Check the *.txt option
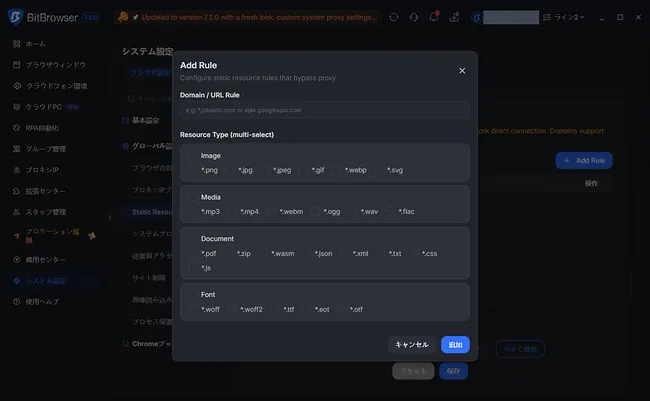The height and width of the screenshot is (401, 650). pyautogui.click(x=381, y=253)
